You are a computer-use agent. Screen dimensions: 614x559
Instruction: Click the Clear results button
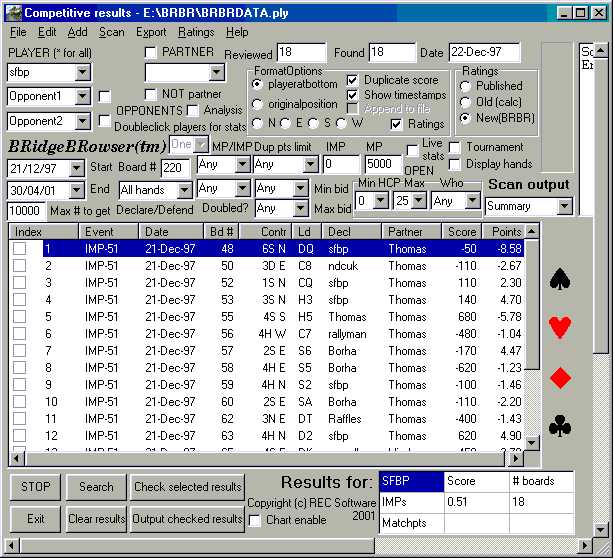tap(96, 519)
